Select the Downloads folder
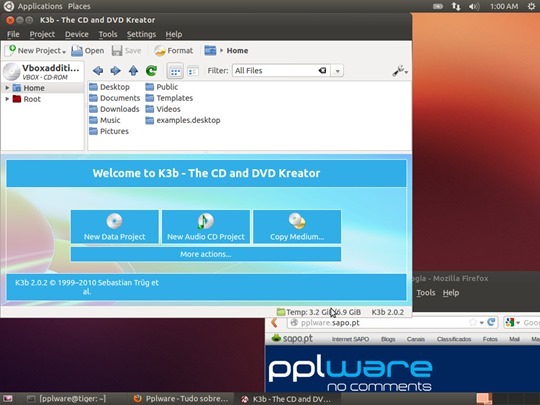The image size is (540, 405). 114,109
